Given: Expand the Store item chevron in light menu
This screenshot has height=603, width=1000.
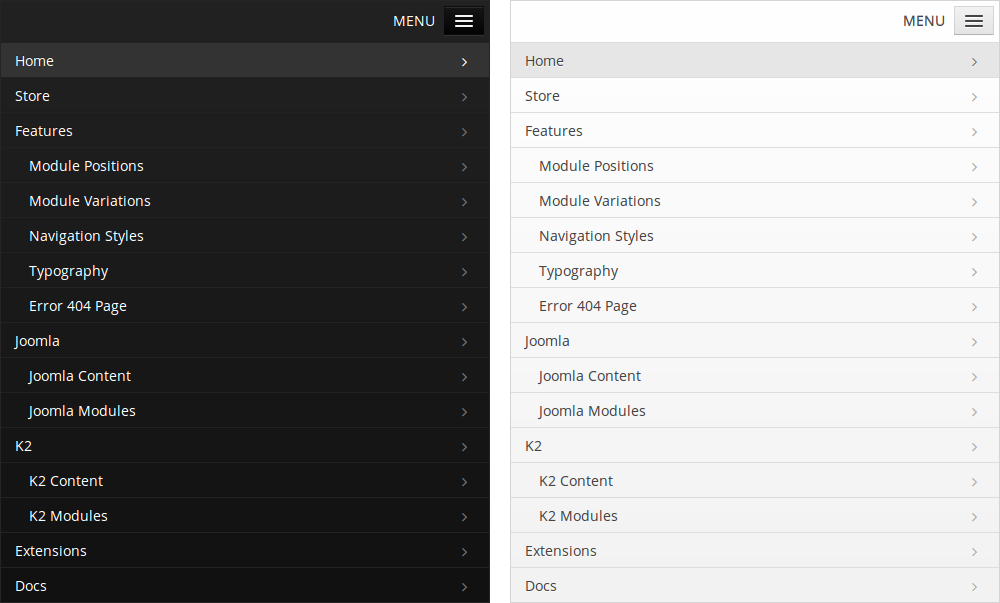Looking at the screenshot, I should coord(974,96).
